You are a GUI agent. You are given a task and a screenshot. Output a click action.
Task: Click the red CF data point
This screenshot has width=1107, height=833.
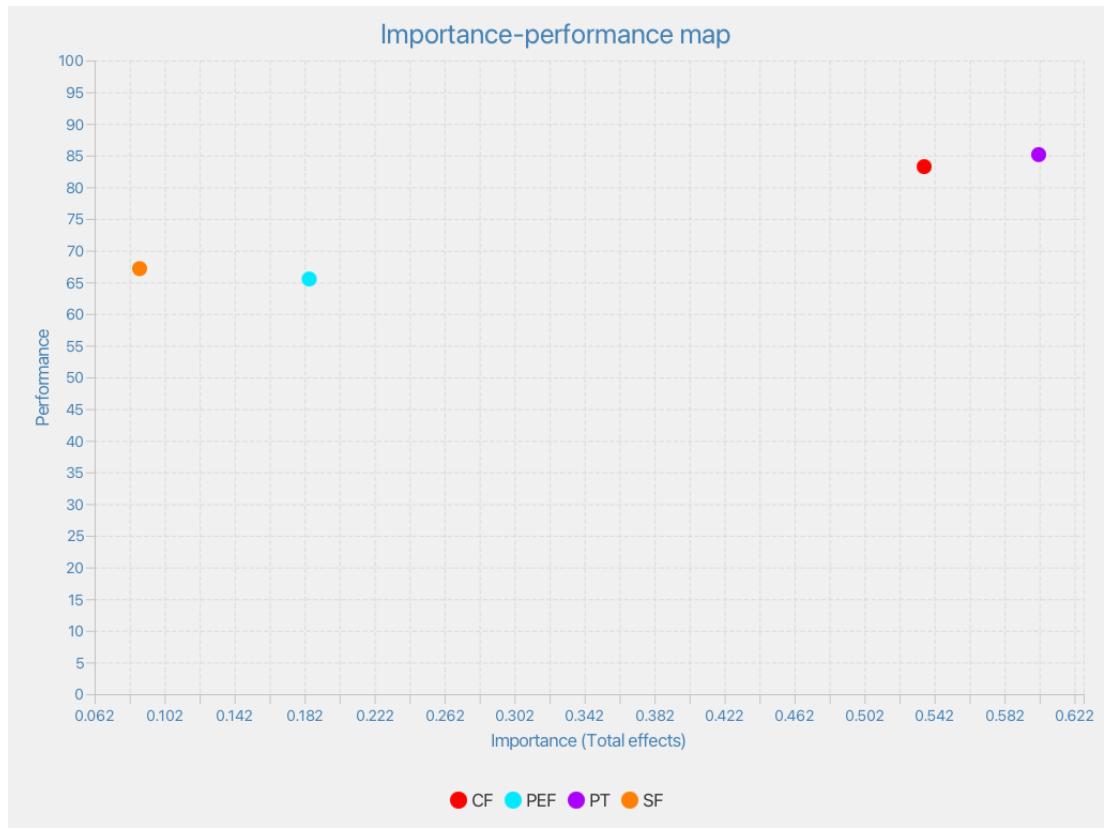[924, 166]
